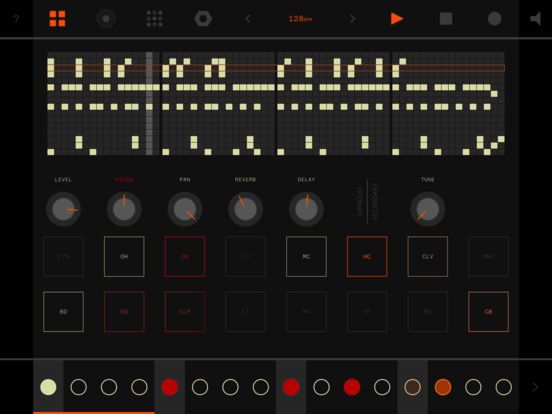Select the CLV instrument pad
Screen dimensions: 552x414
tap(428, 257)
